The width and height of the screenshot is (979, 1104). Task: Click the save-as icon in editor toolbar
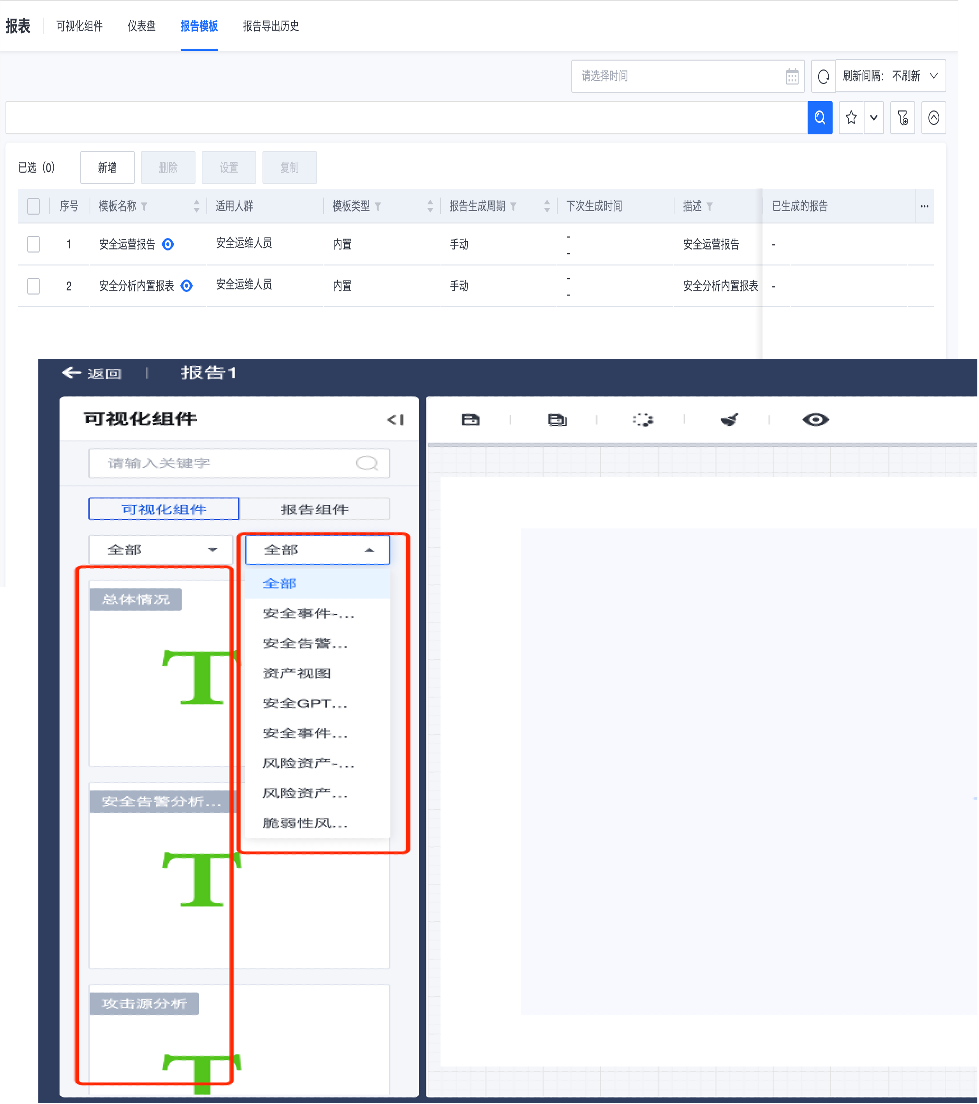tap(557, 420)
